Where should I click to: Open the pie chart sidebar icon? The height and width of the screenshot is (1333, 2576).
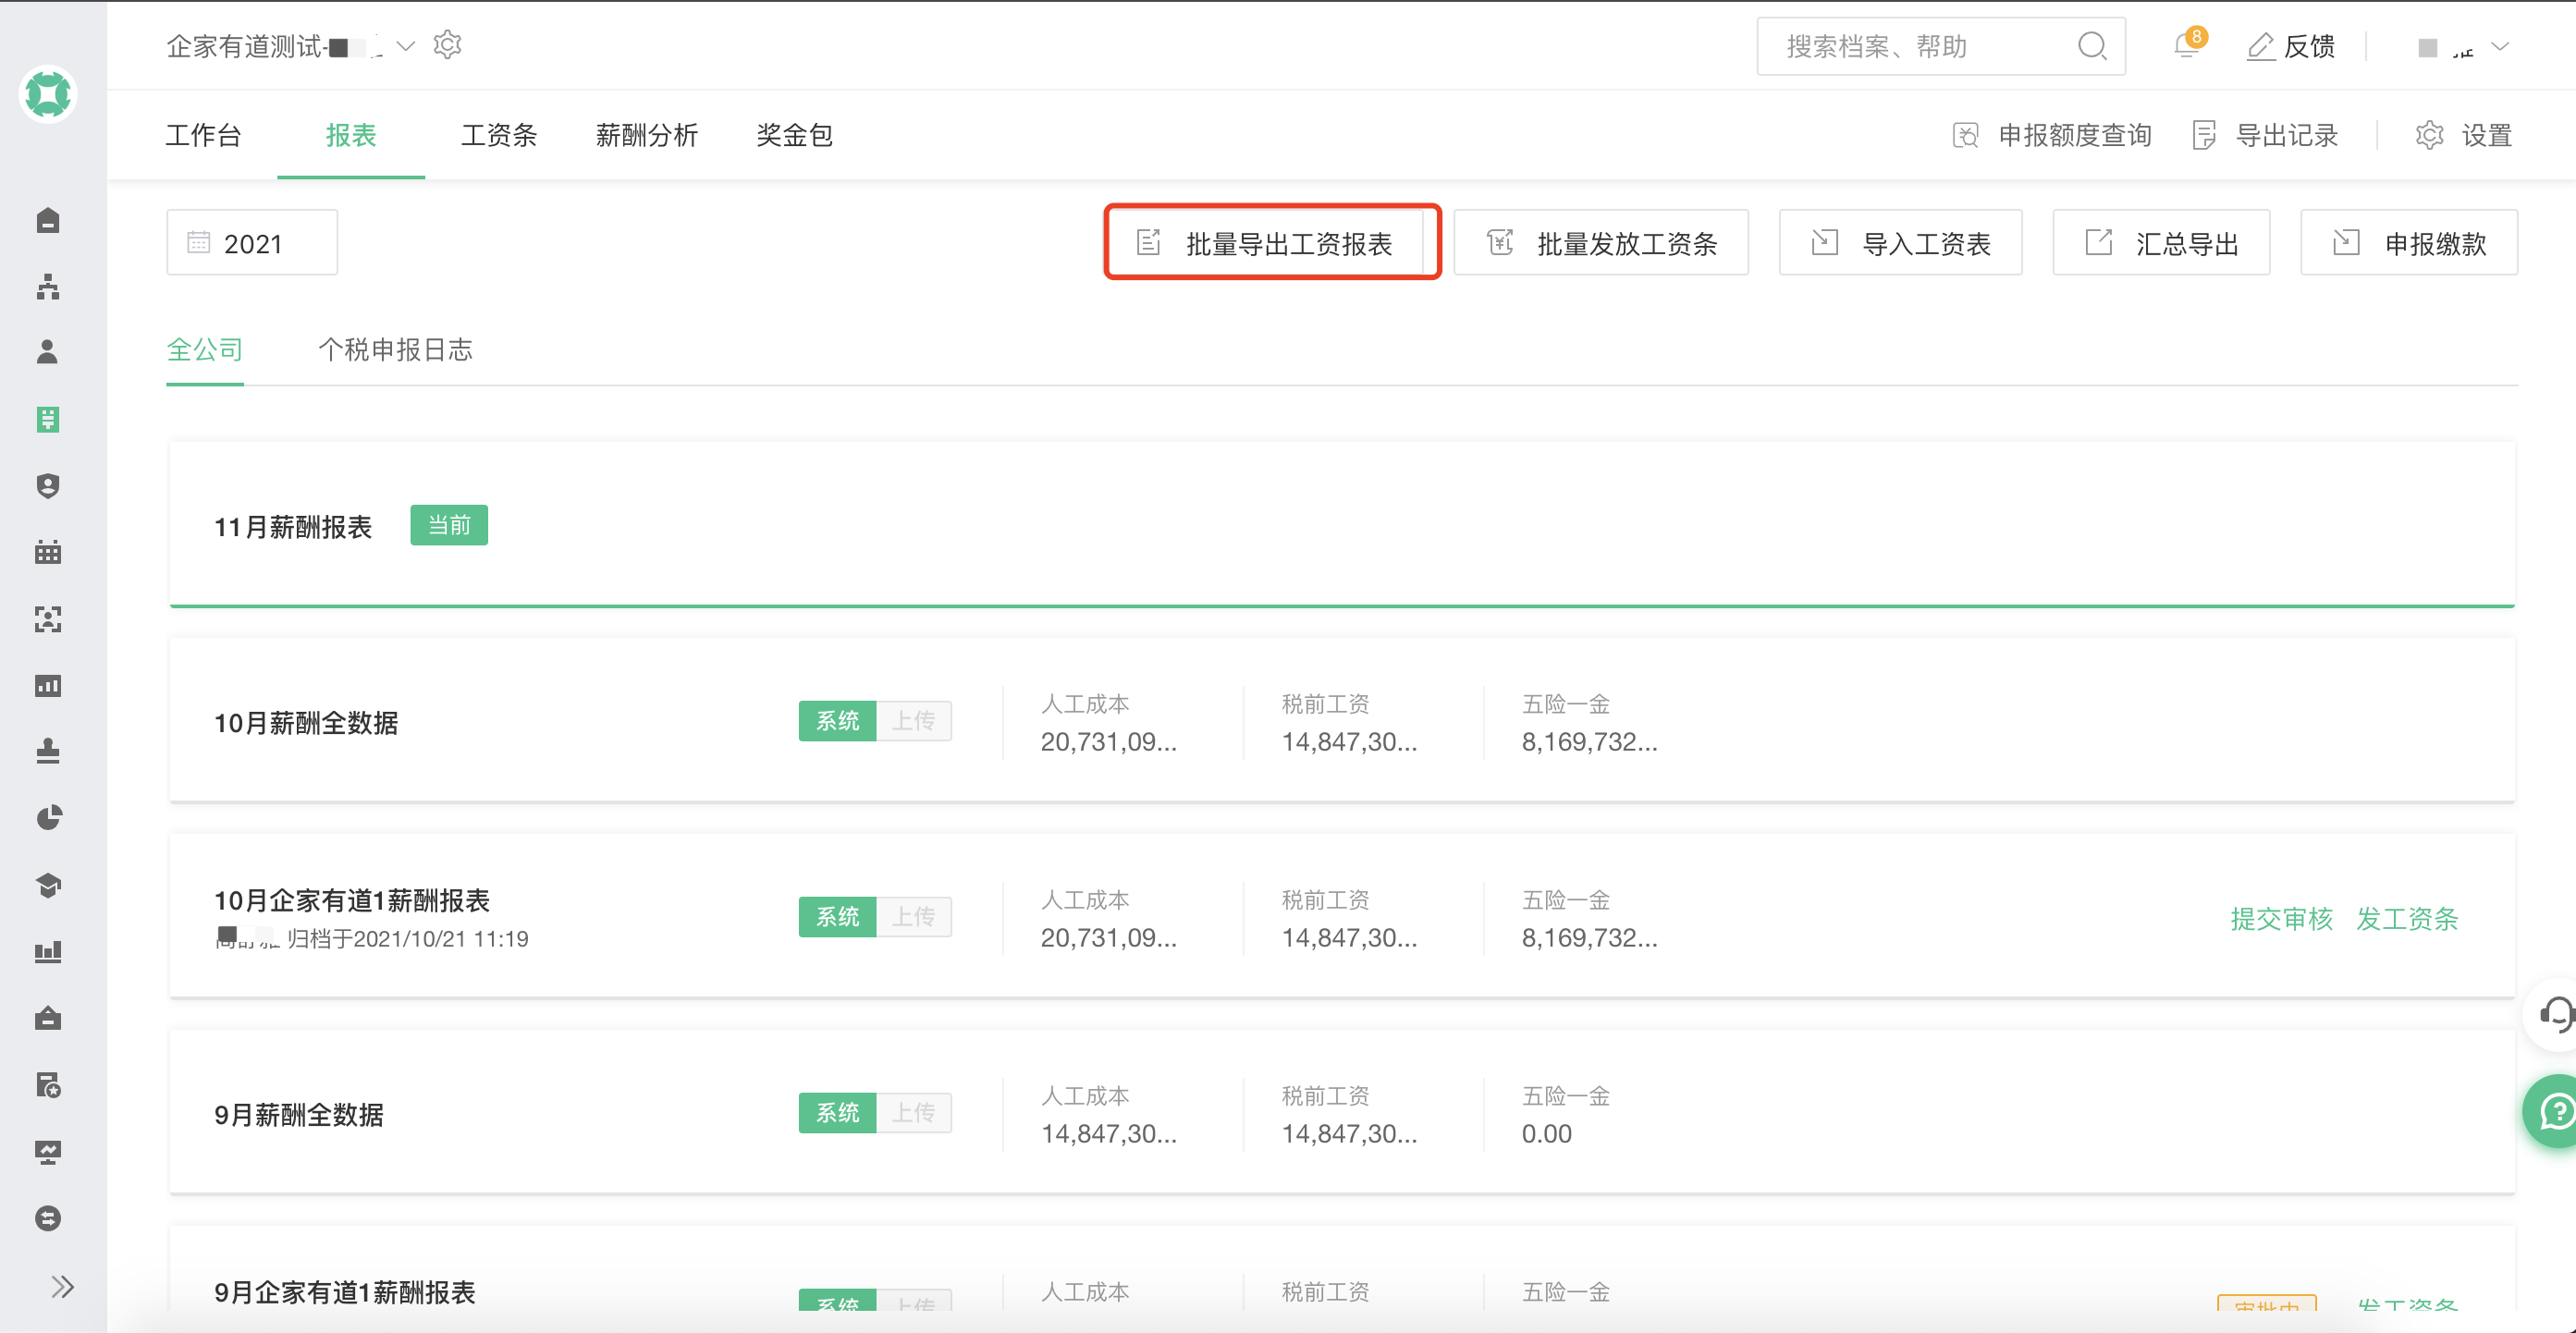click(x=48, y=818)
